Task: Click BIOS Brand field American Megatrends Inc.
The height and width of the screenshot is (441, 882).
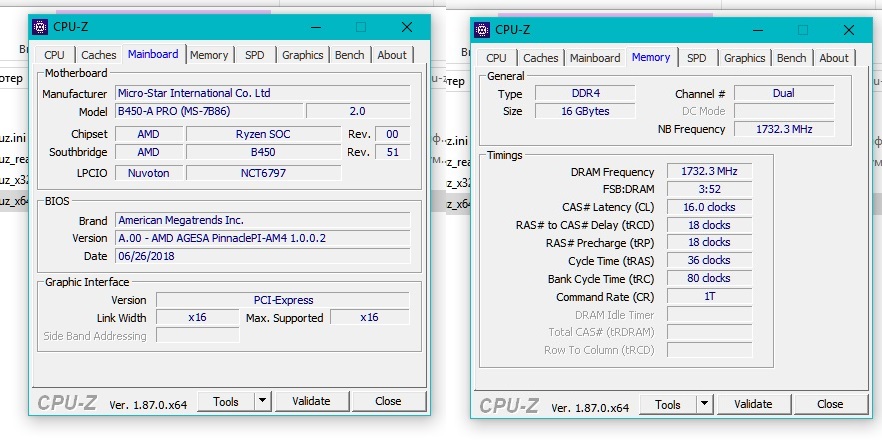Action: (263, 220)
